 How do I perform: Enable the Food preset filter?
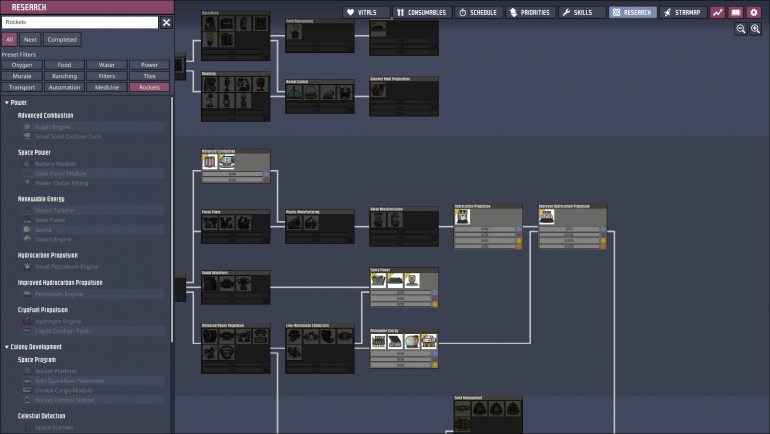tap(64, 65)
